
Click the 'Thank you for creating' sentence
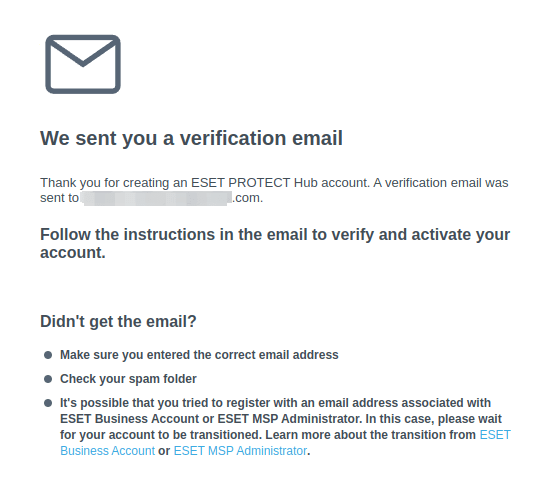[x=205, y=183]
